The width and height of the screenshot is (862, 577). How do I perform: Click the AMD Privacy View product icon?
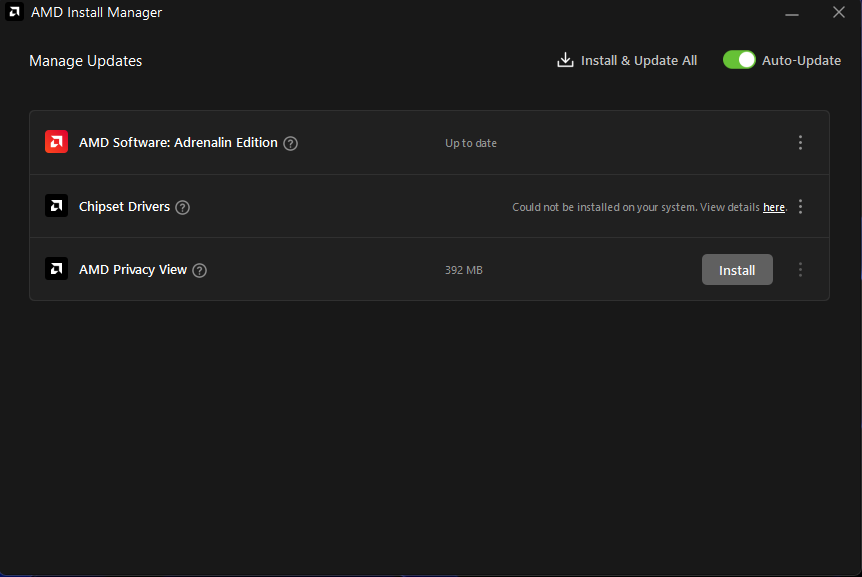pyautogui.click(x=56, y=269)
